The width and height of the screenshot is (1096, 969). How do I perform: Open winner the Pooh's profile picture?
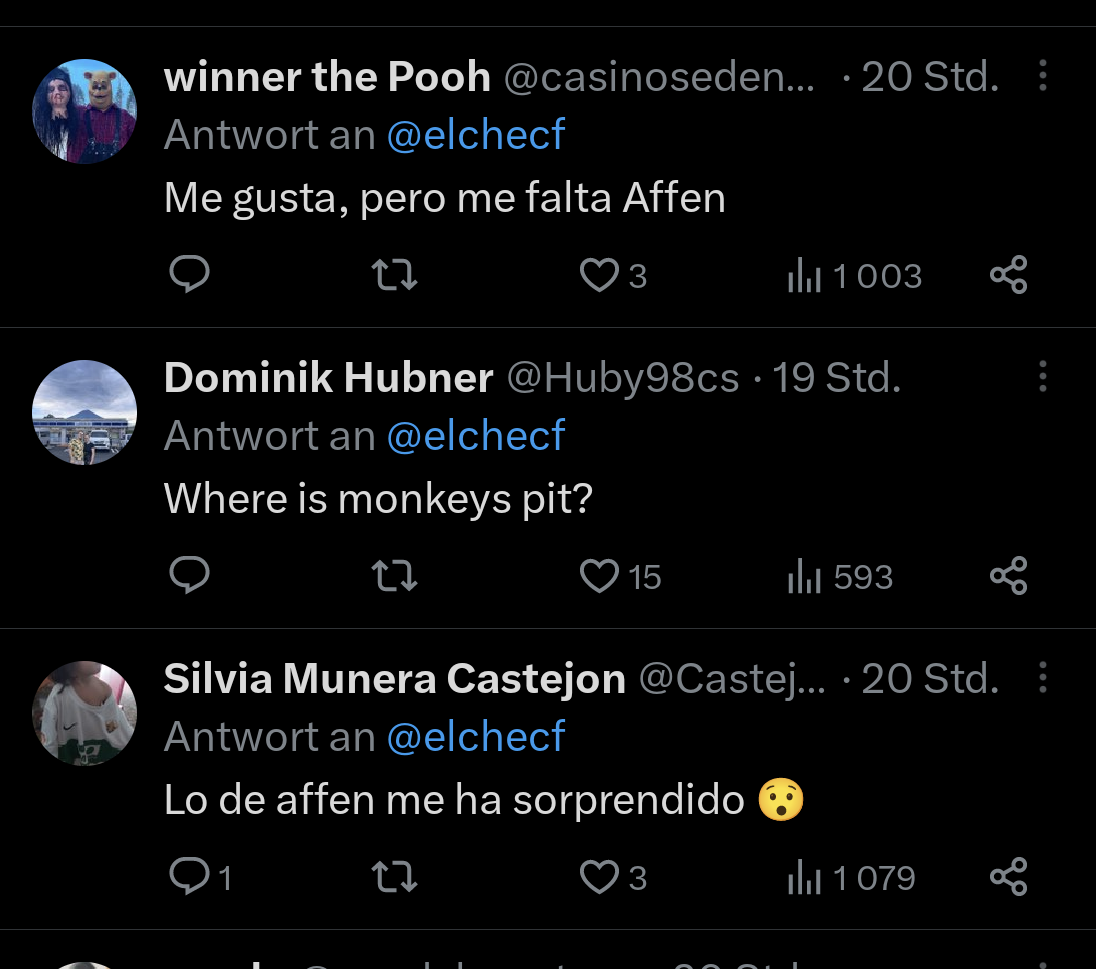pos(84,111)
